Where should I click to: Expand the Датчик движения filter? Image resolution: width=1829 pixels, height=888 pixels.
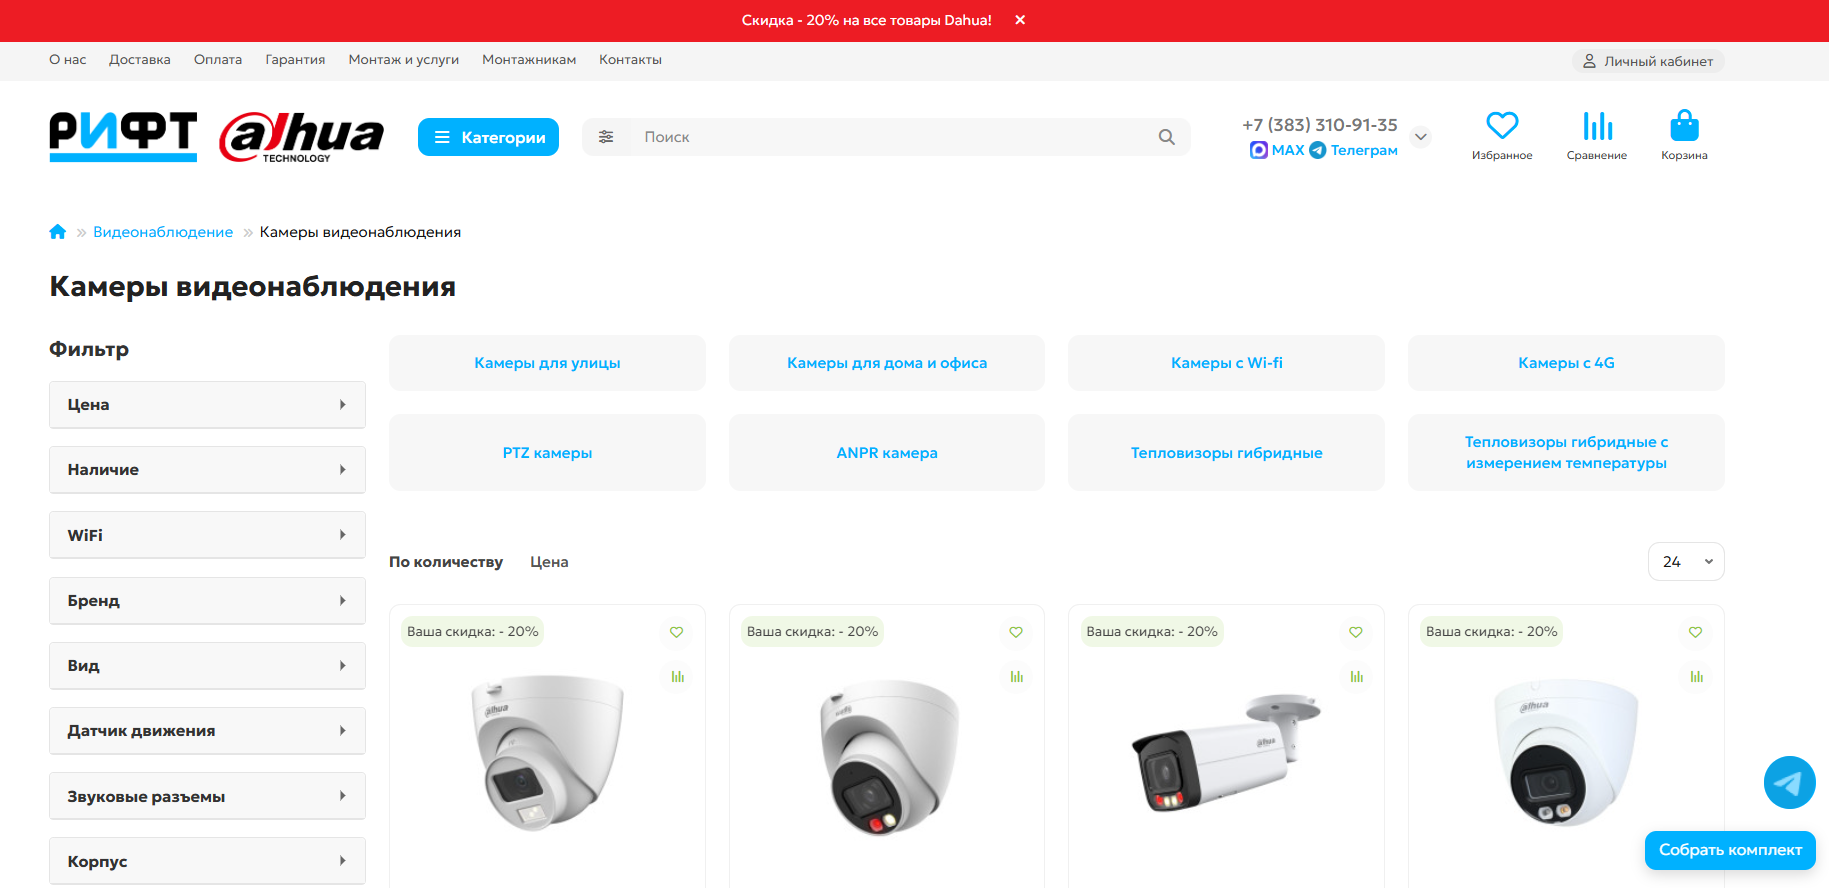207,731
